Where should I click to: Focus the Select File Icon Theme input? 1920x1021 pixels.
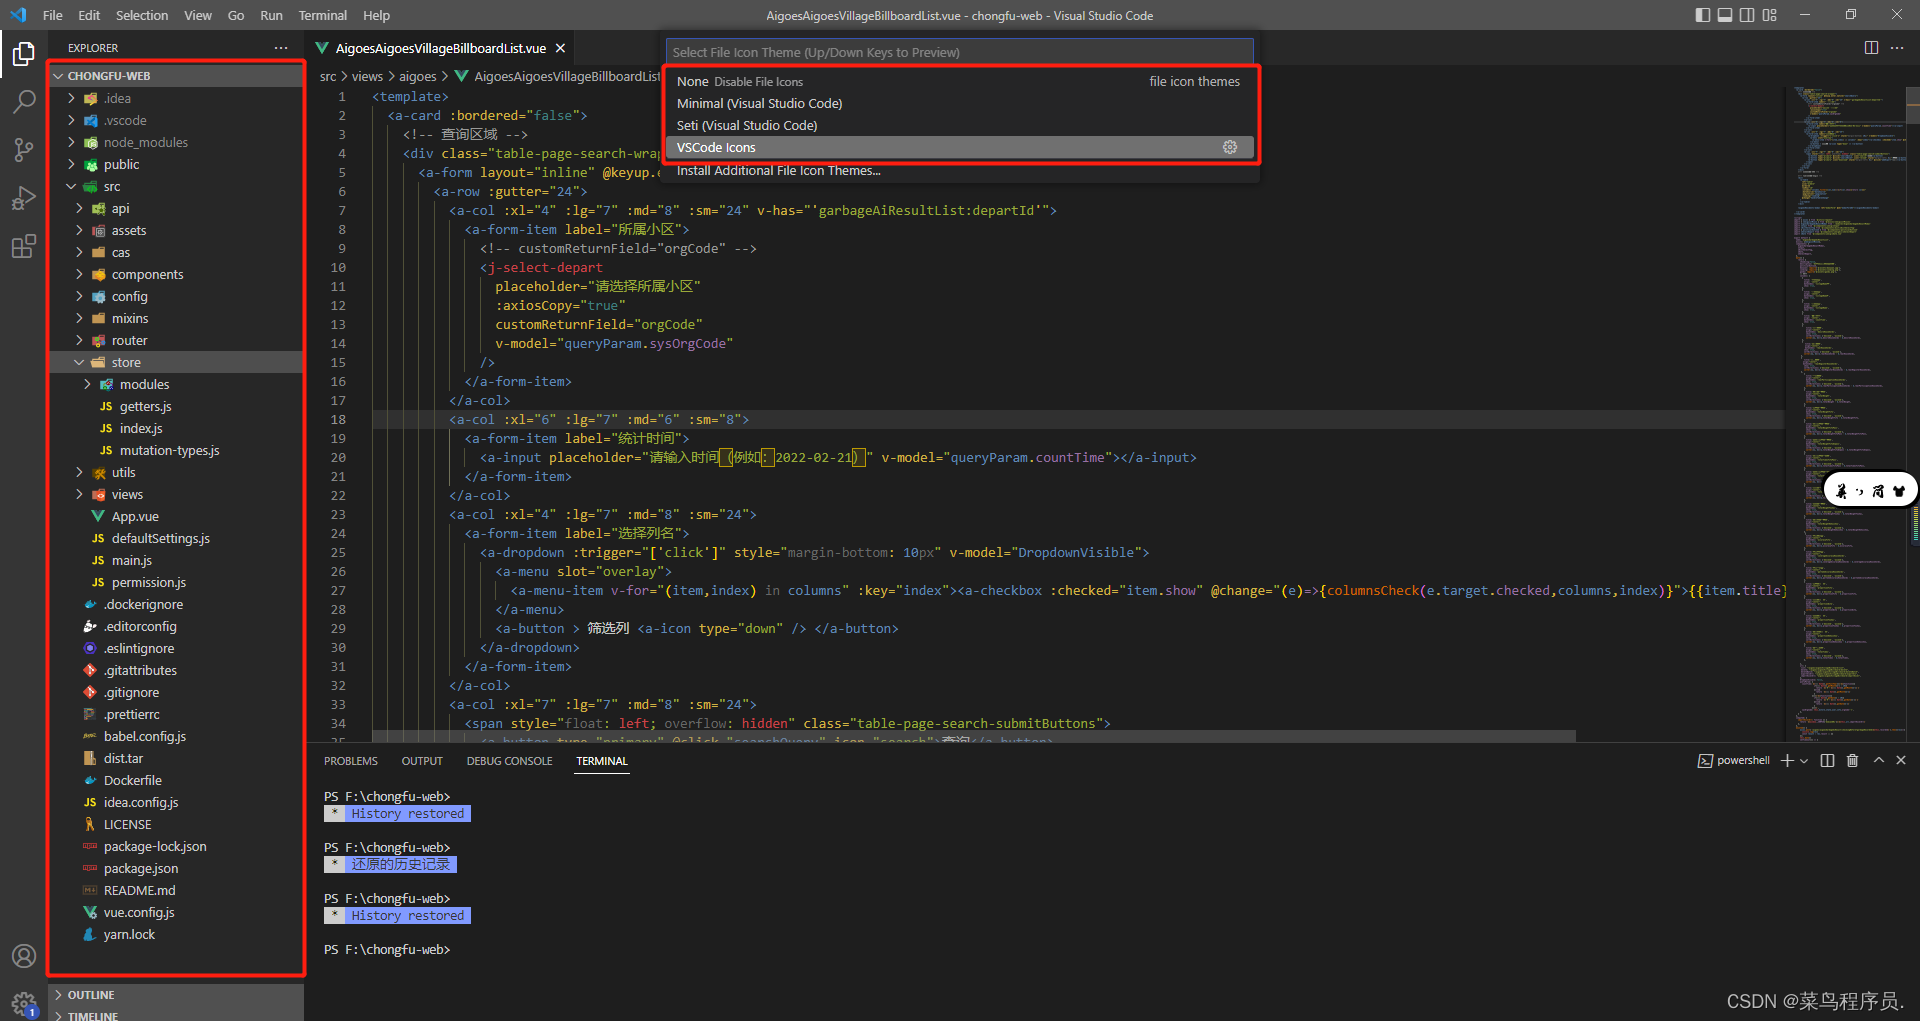coord(959,52)
